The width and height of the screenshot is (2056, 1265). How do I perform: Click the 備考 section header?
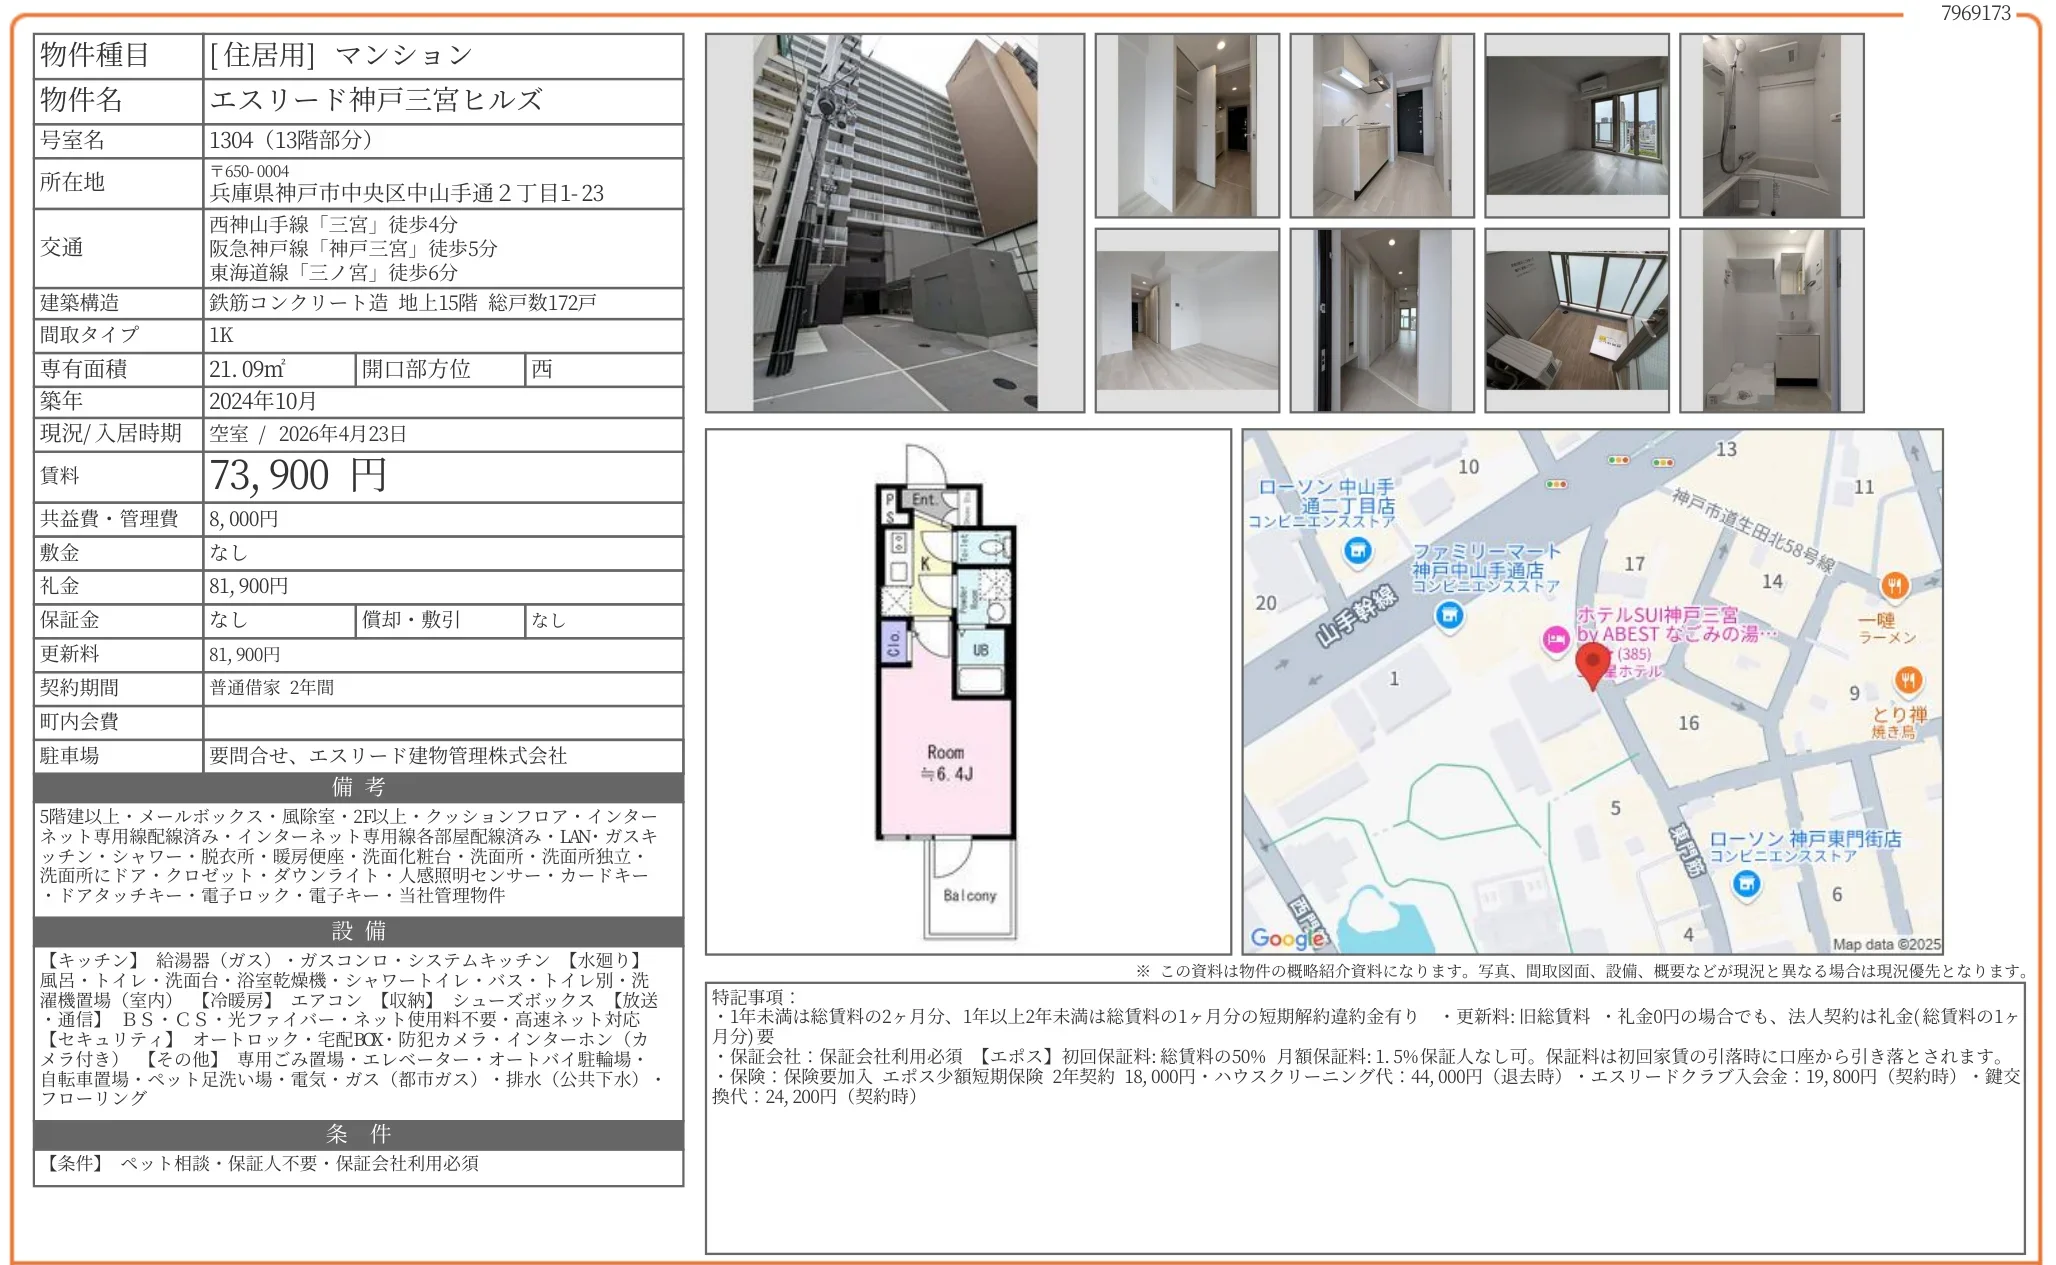coord(358,787)
